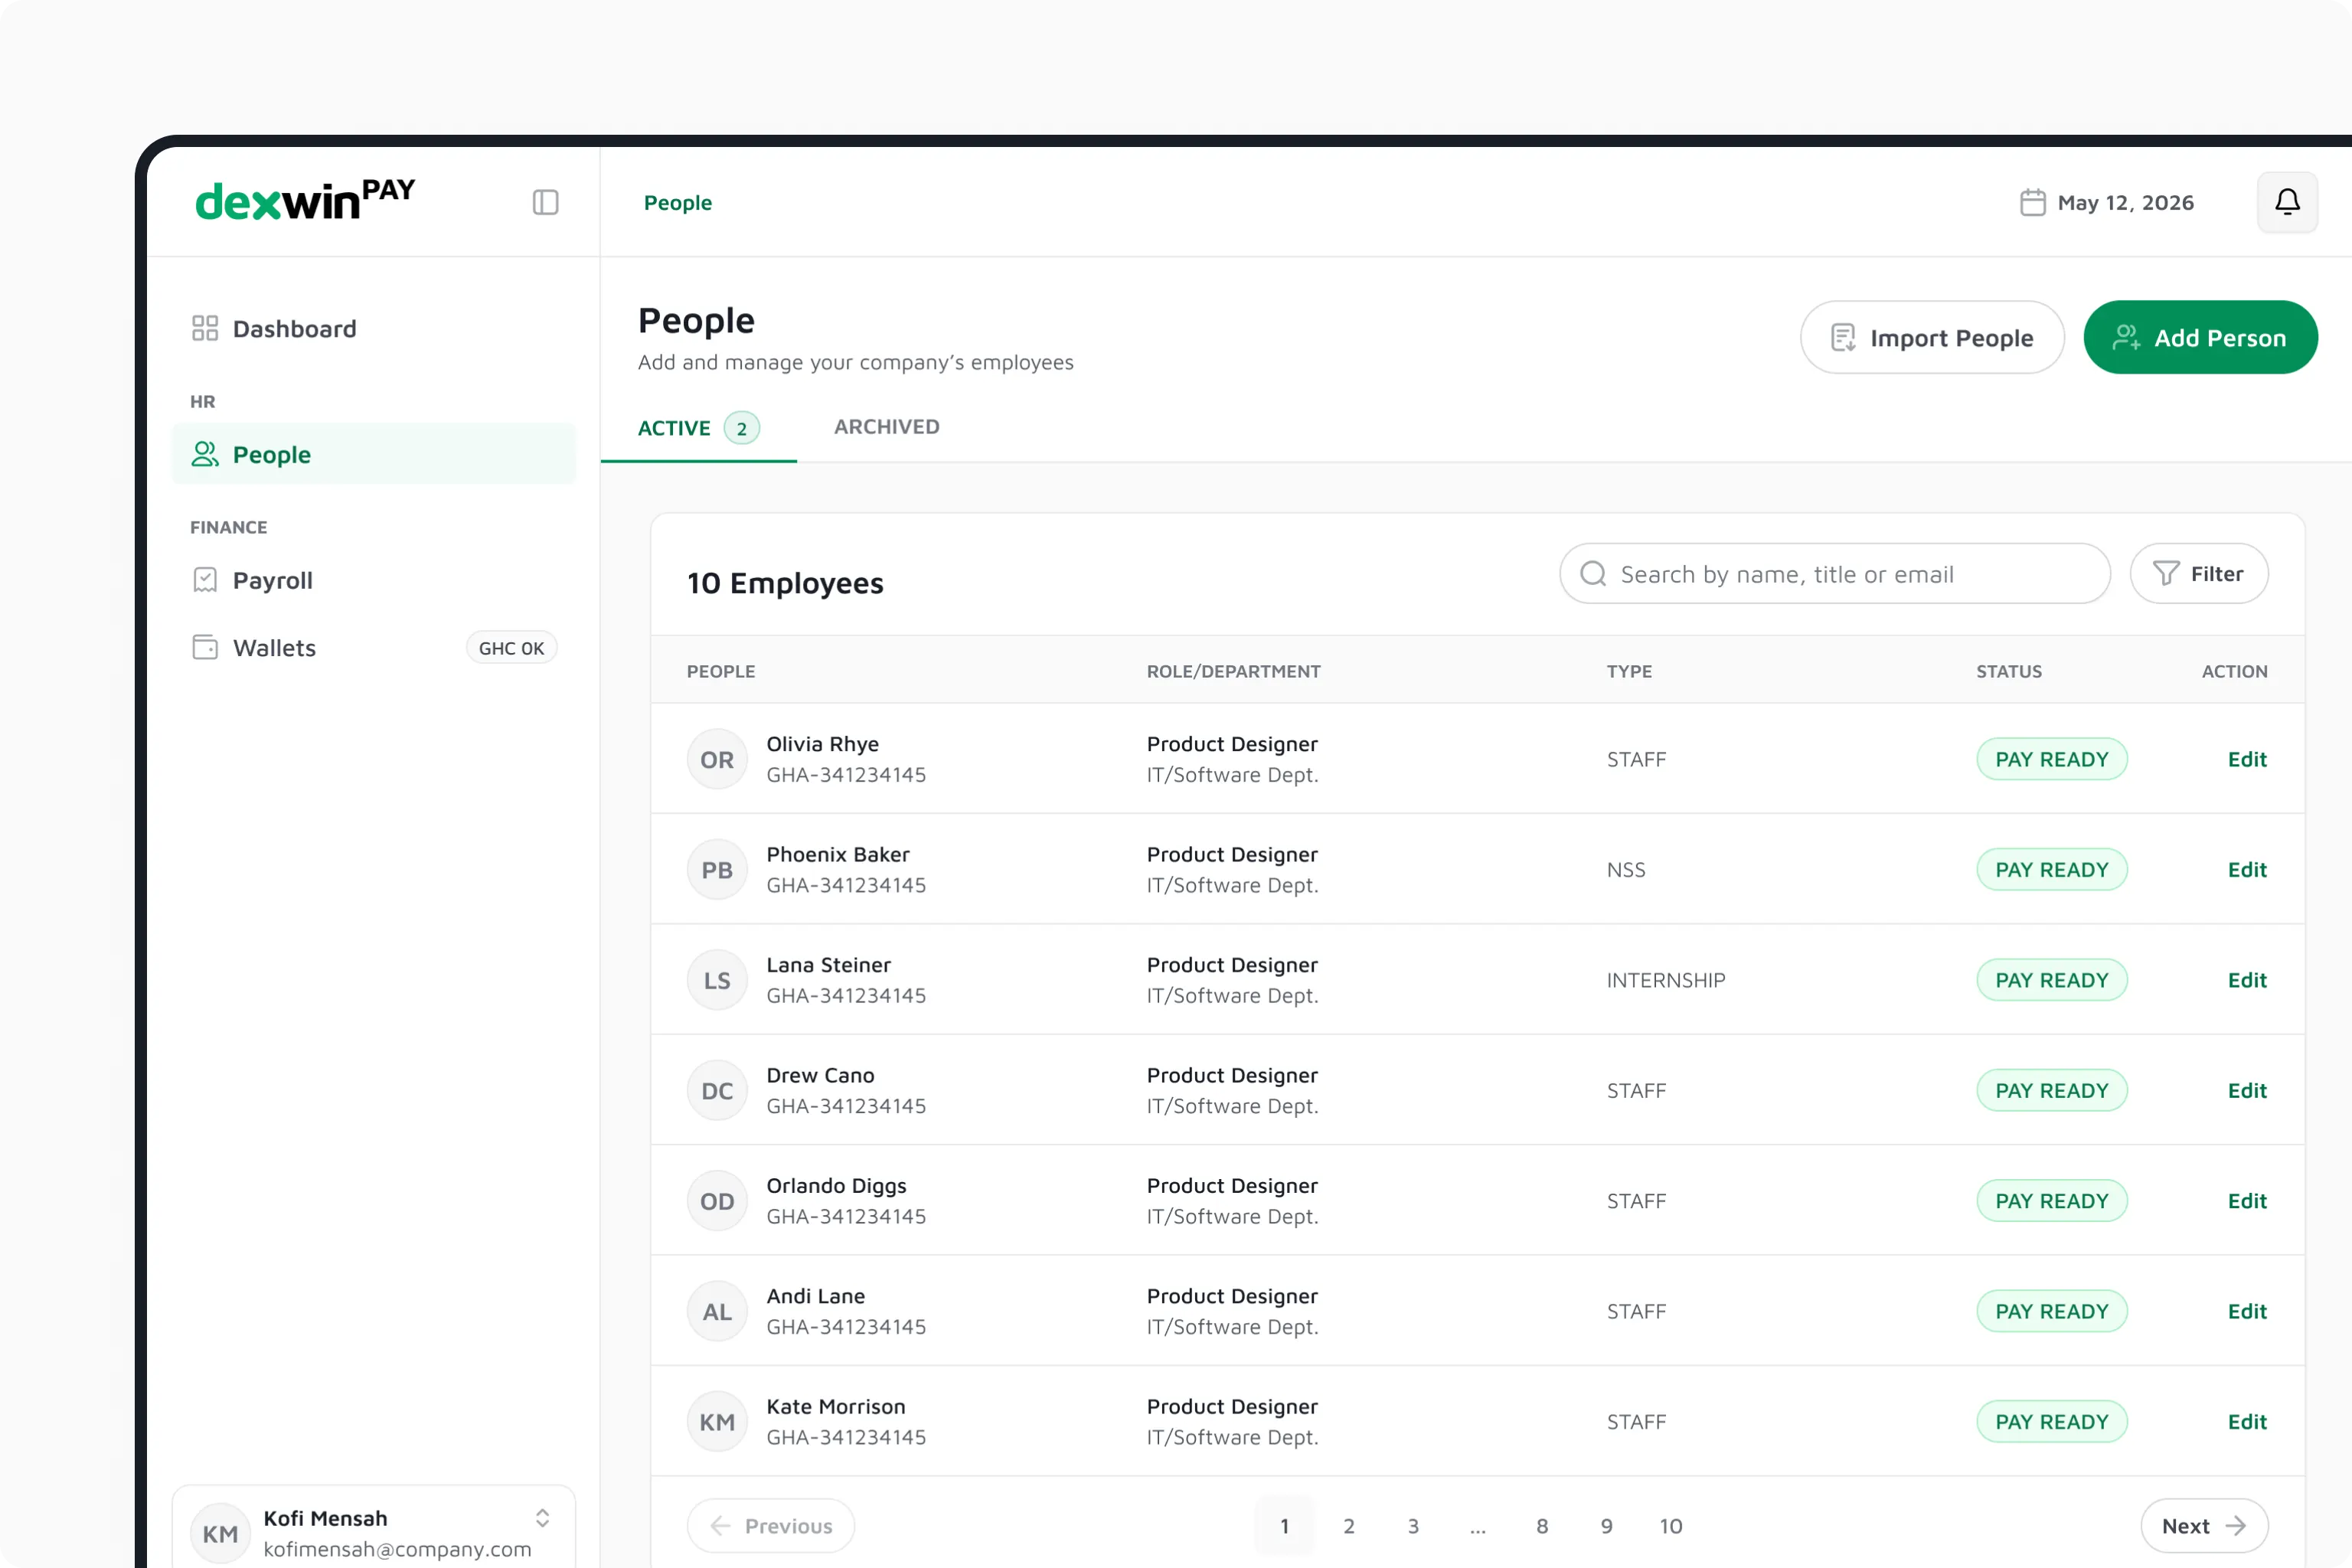Click the LS avatar for Lana Steiner
2352x1568 pixels.
pos(717,980)
